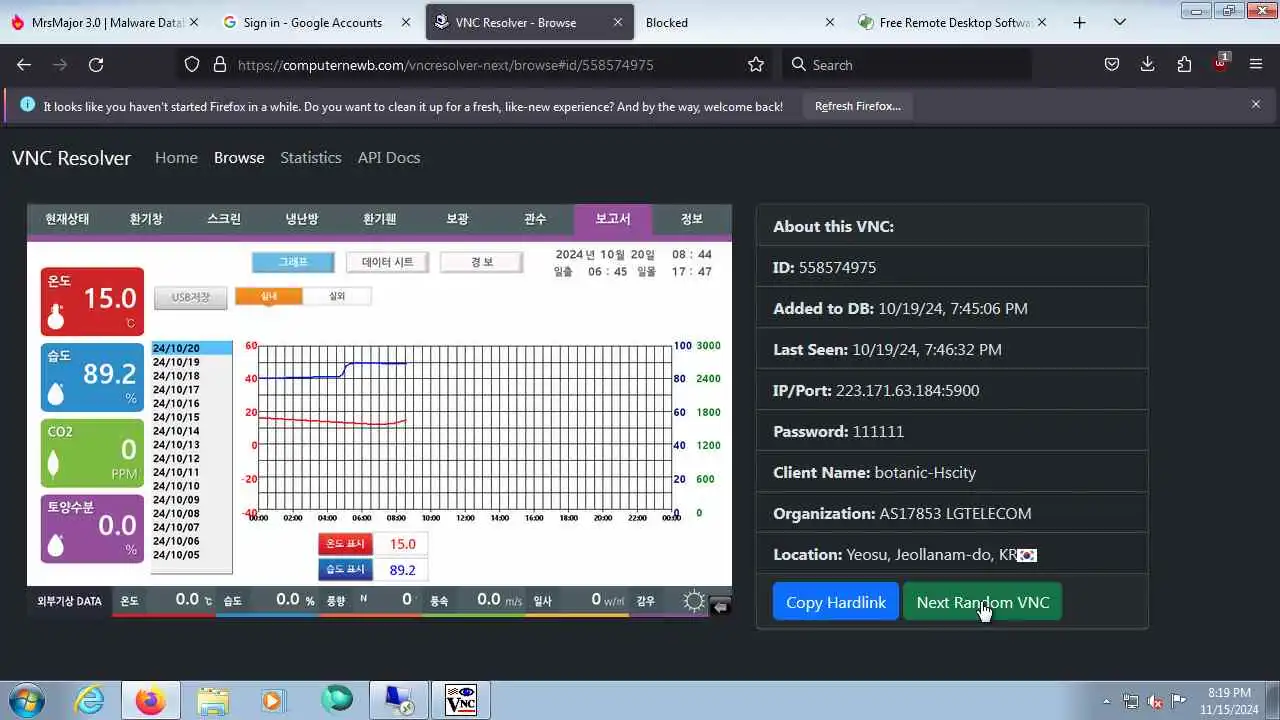Viewport: 1280px width, 720px height.
Task: Click the back arrow icon in VNC screen
Action: coord(719,605)
